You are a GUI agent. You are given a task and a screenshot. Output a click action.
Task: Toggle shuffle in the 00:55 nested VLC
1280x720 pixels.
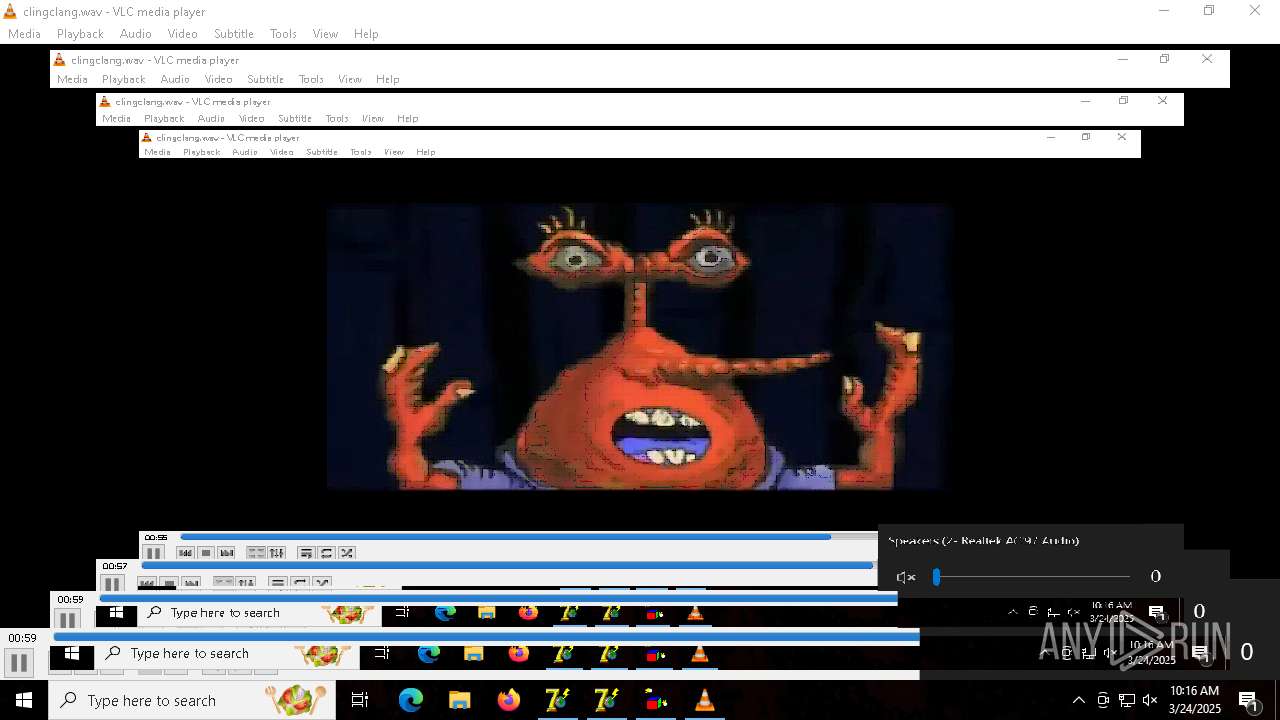347,553
